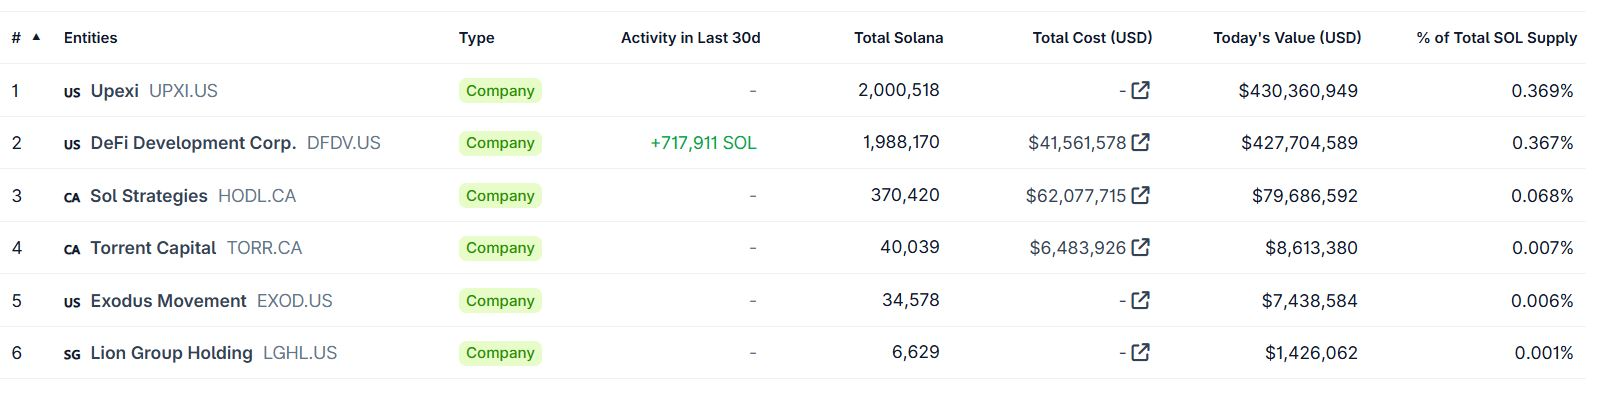Sort table by Entities column header
The image size is (1612, 409).
90,38
